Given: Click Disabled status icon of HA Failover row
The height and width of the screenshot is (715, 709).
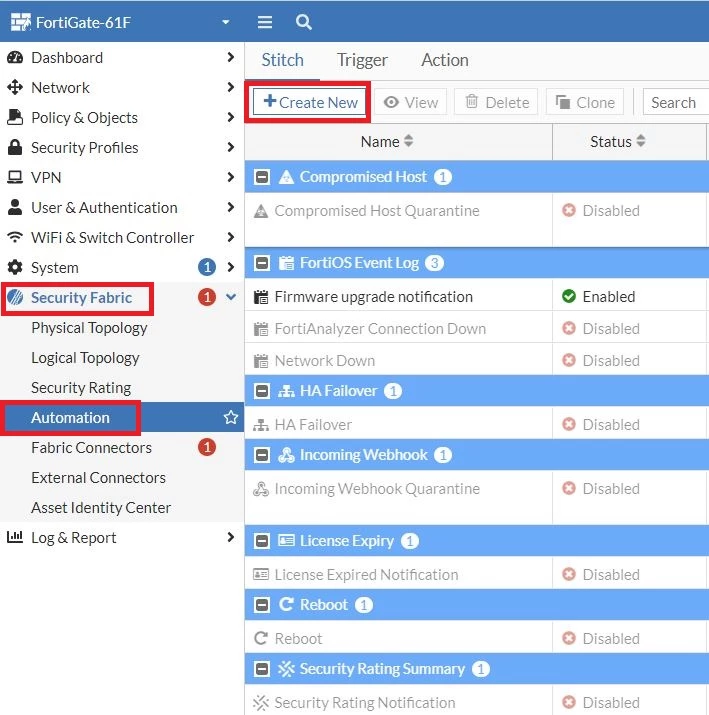Looking at the screenshot, I should coord(569,425).
